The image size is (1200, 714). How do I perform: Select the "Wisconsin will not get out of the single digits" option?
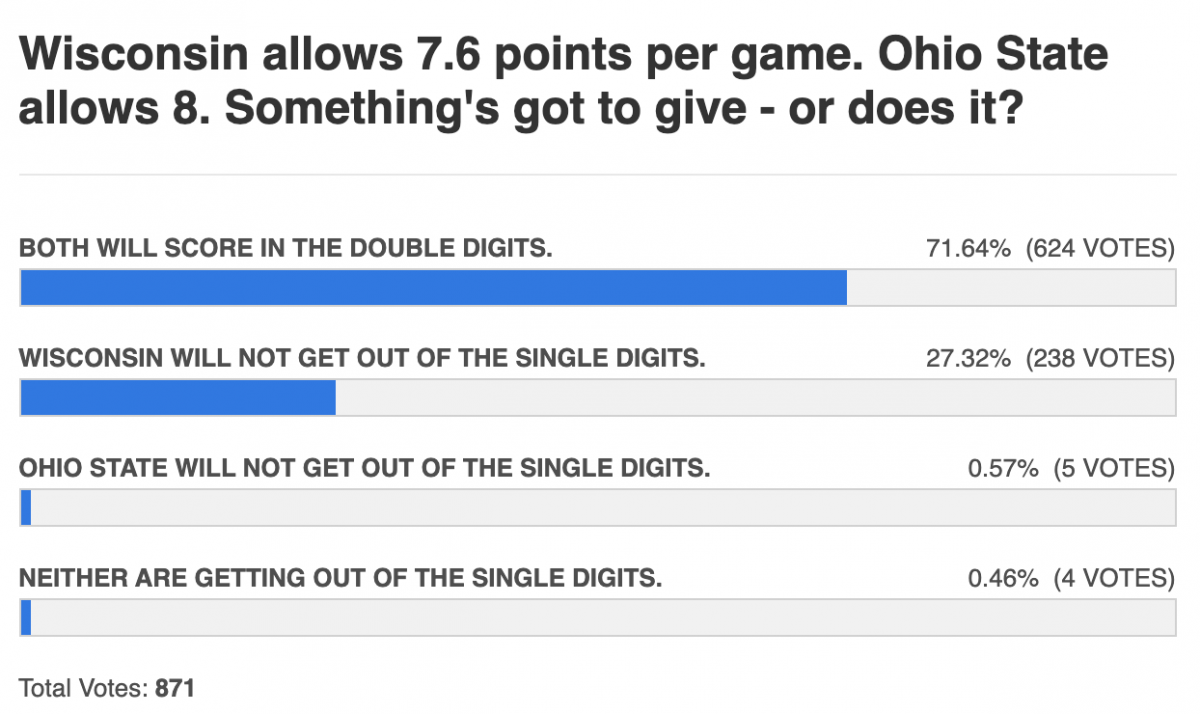(x=362, y=357)
